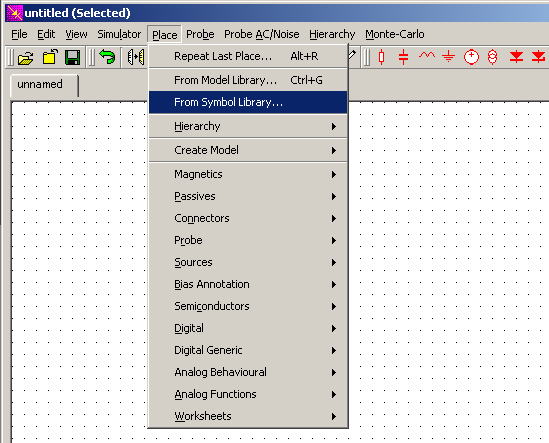Place a resistor using the toolbar icon
549x443 pixels.
point(382,57)
